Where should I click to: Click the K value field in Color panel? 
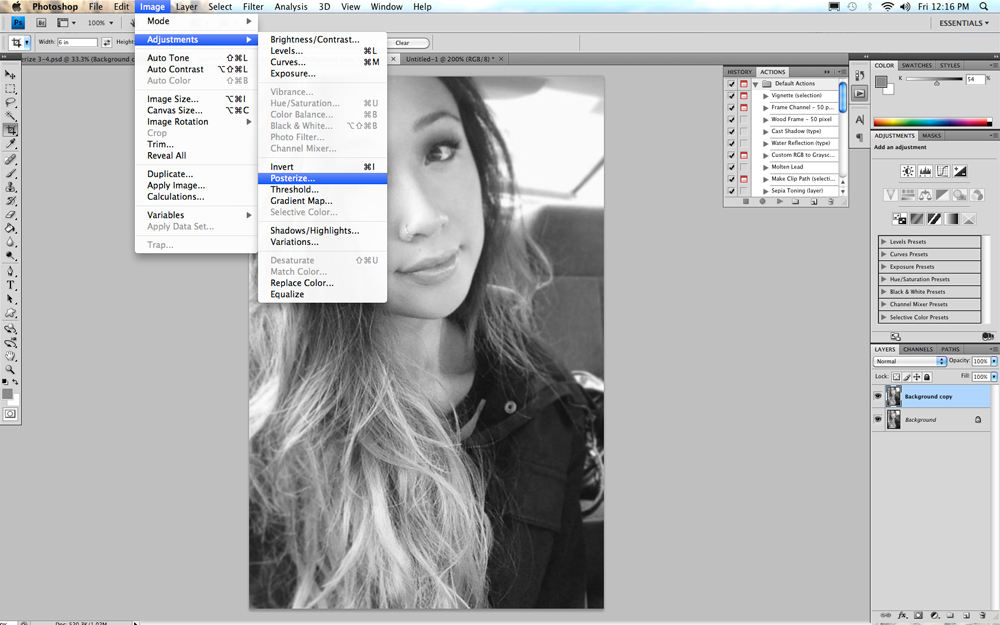[x=974, y=79]
